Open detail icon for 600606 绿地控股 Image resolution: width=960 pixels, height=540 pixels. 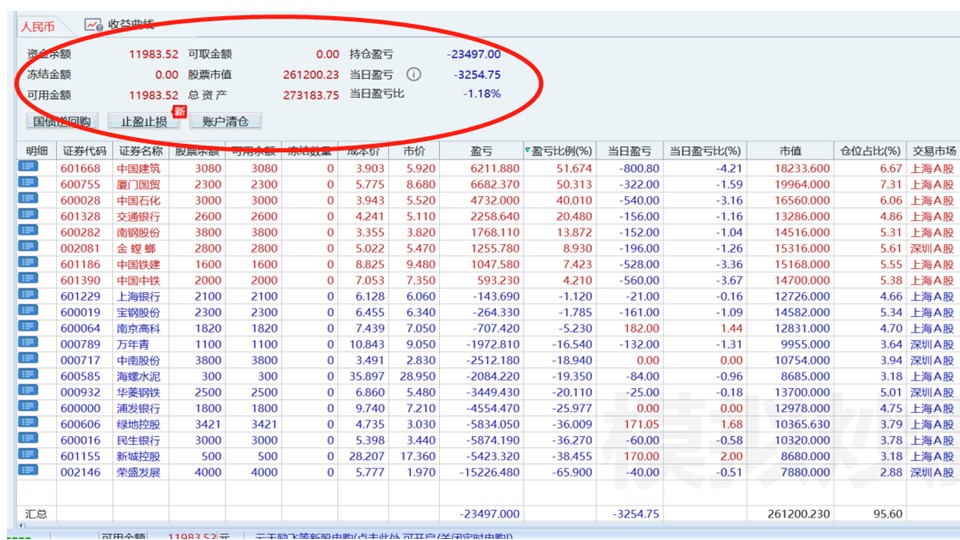(28, 422)
